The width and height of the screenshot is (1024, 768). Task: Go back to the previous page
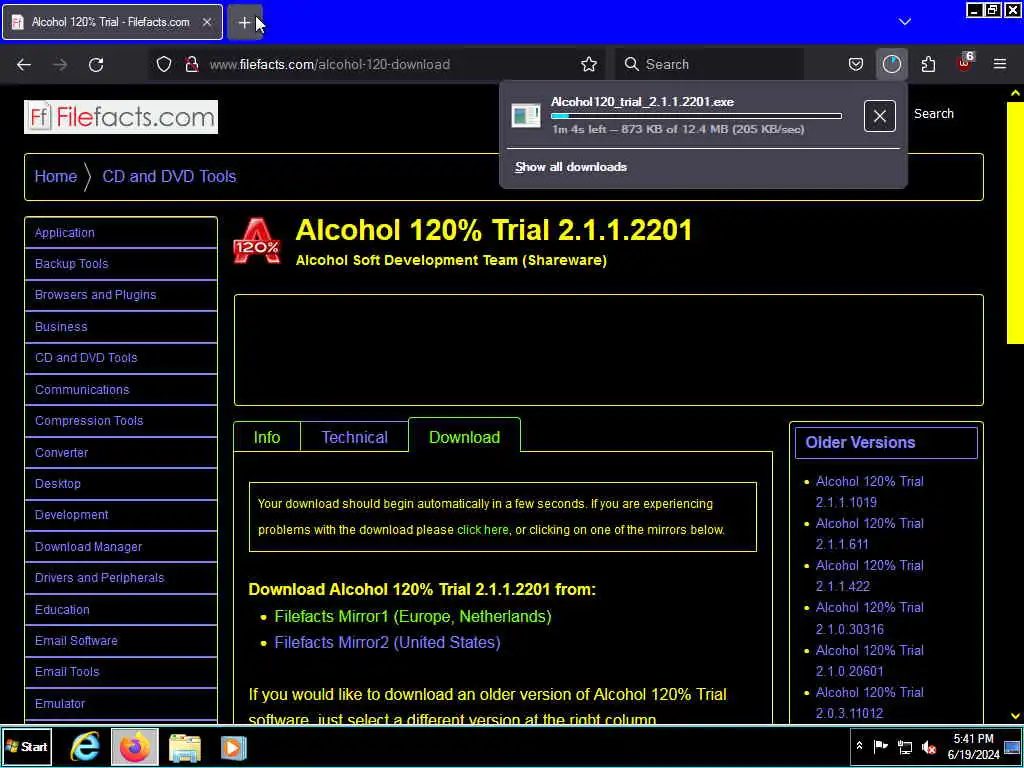24,64
